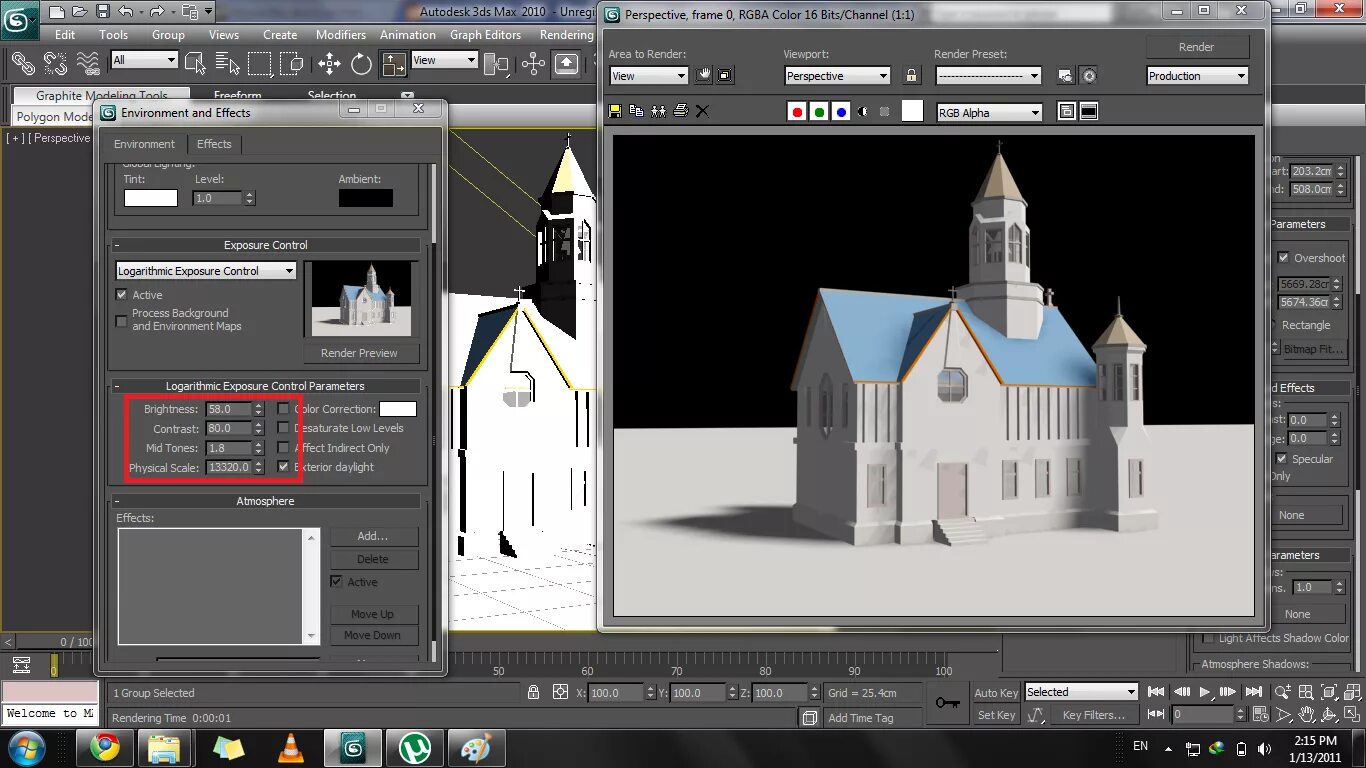Image resolution: width=1366 pixels, height=768 pixels.
Task: Click the Unlink Selection icon
Action: pyautogui.click(x=56, y=64)
